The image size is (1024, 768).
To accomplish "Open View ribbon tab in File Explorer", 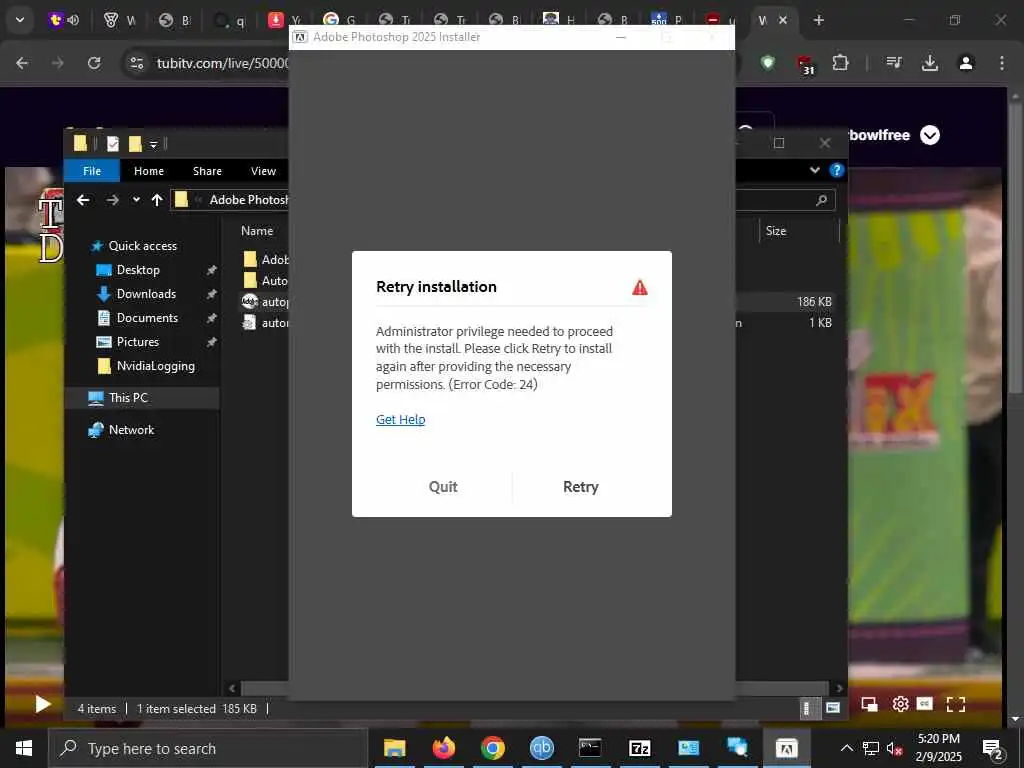I will tap(263, 171).
